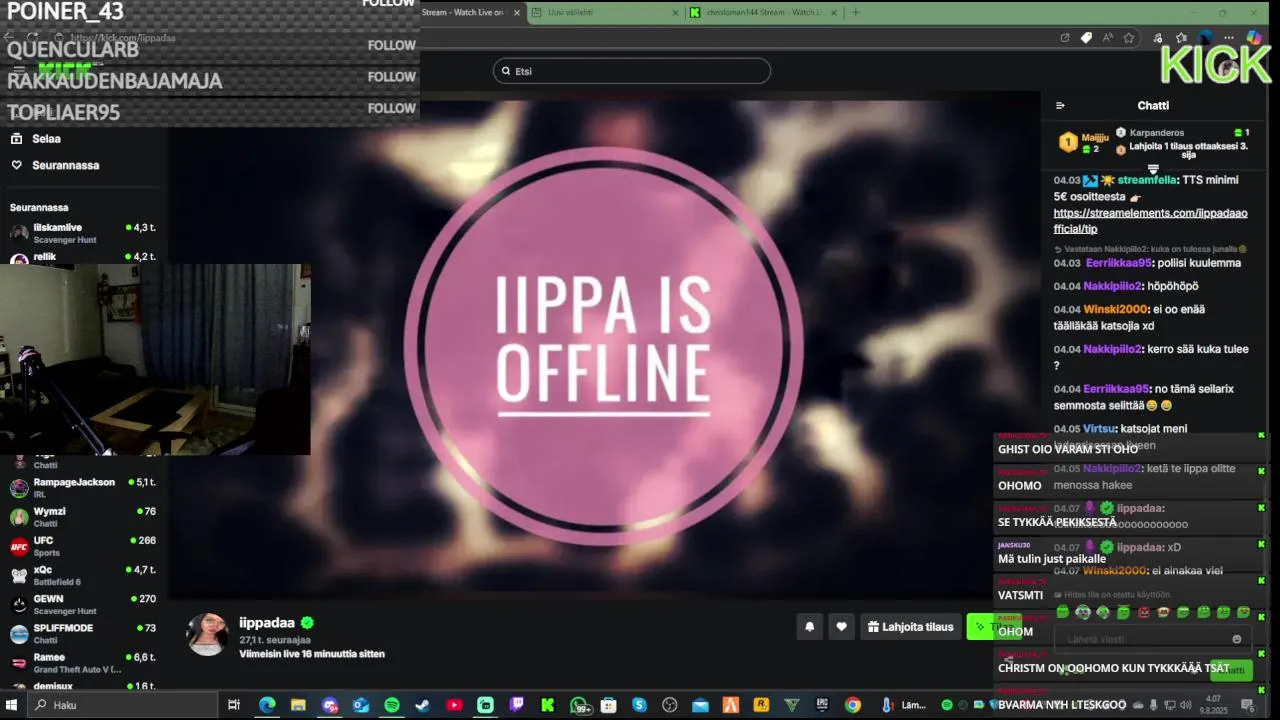Screen dimensions: 1280x720
Task: Click open-in-app icon in address bar
Action: point(1065,38)
